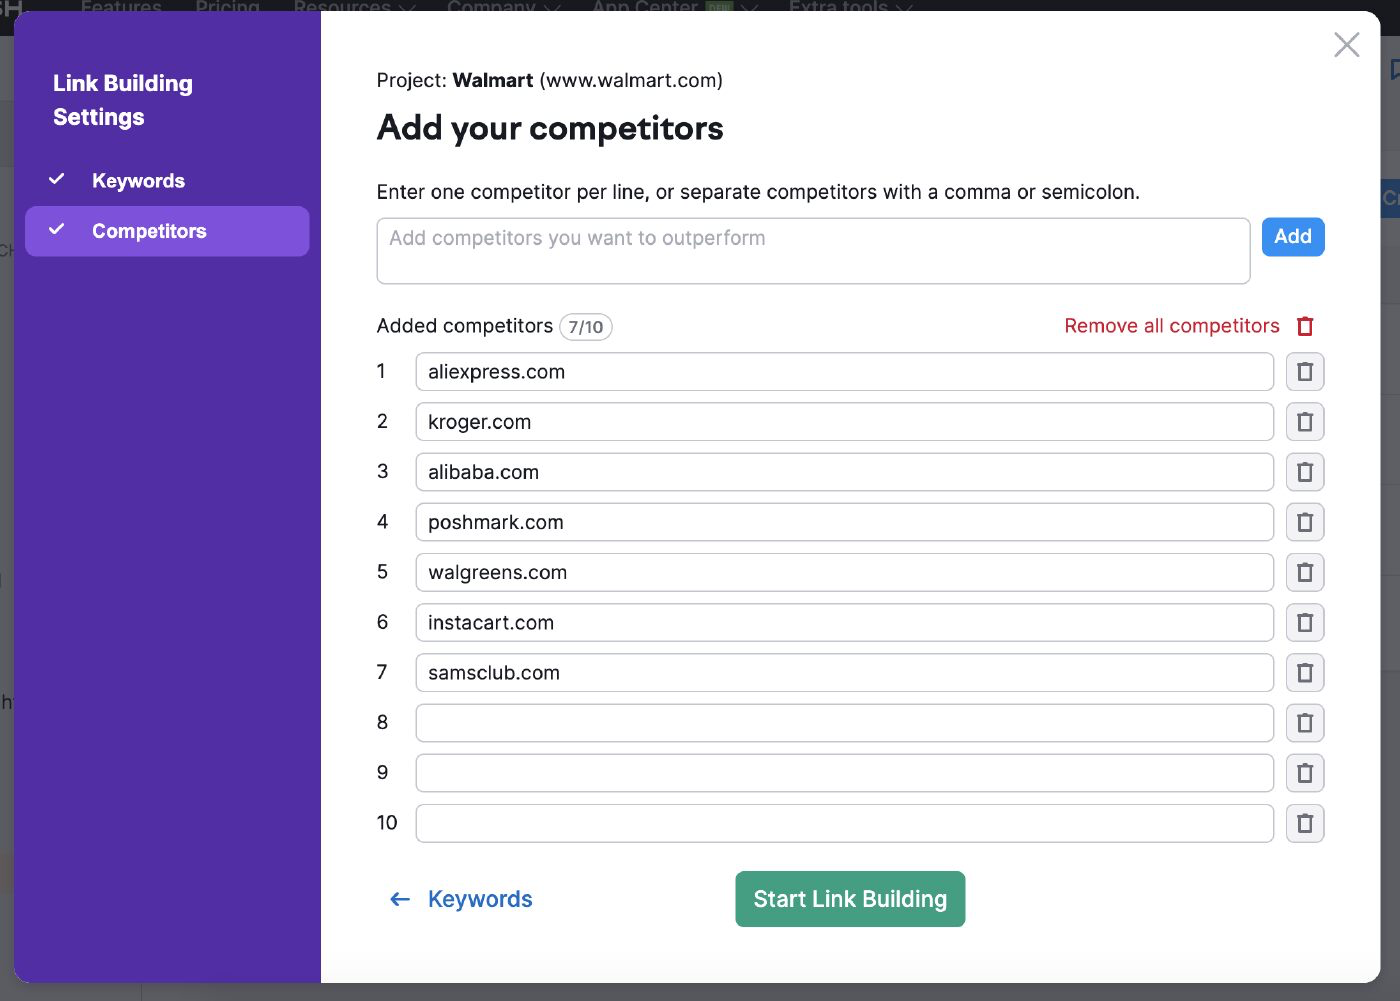The image size is (1400, 1001).
Task: Click the alibaba.com text field
Action: (843, 471)
